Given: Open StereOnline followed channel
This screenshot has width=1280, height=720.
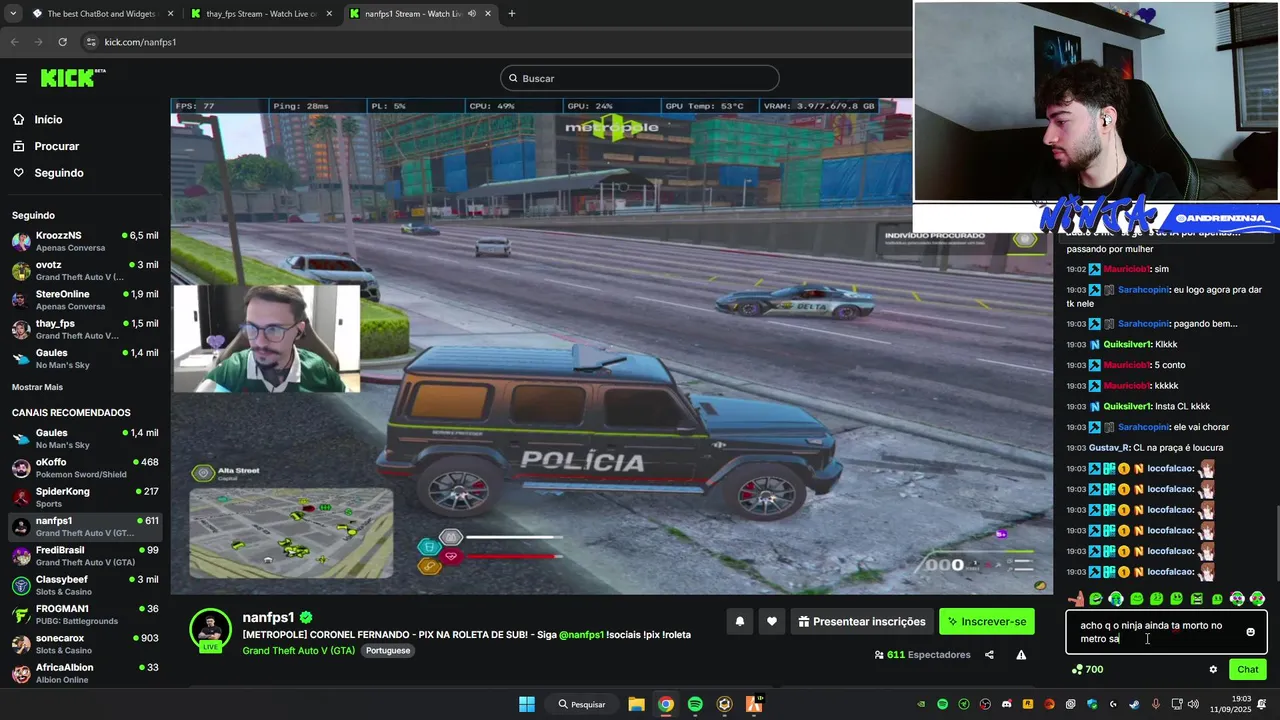Looking at the screenshot, I should click(x=85, y=300).
